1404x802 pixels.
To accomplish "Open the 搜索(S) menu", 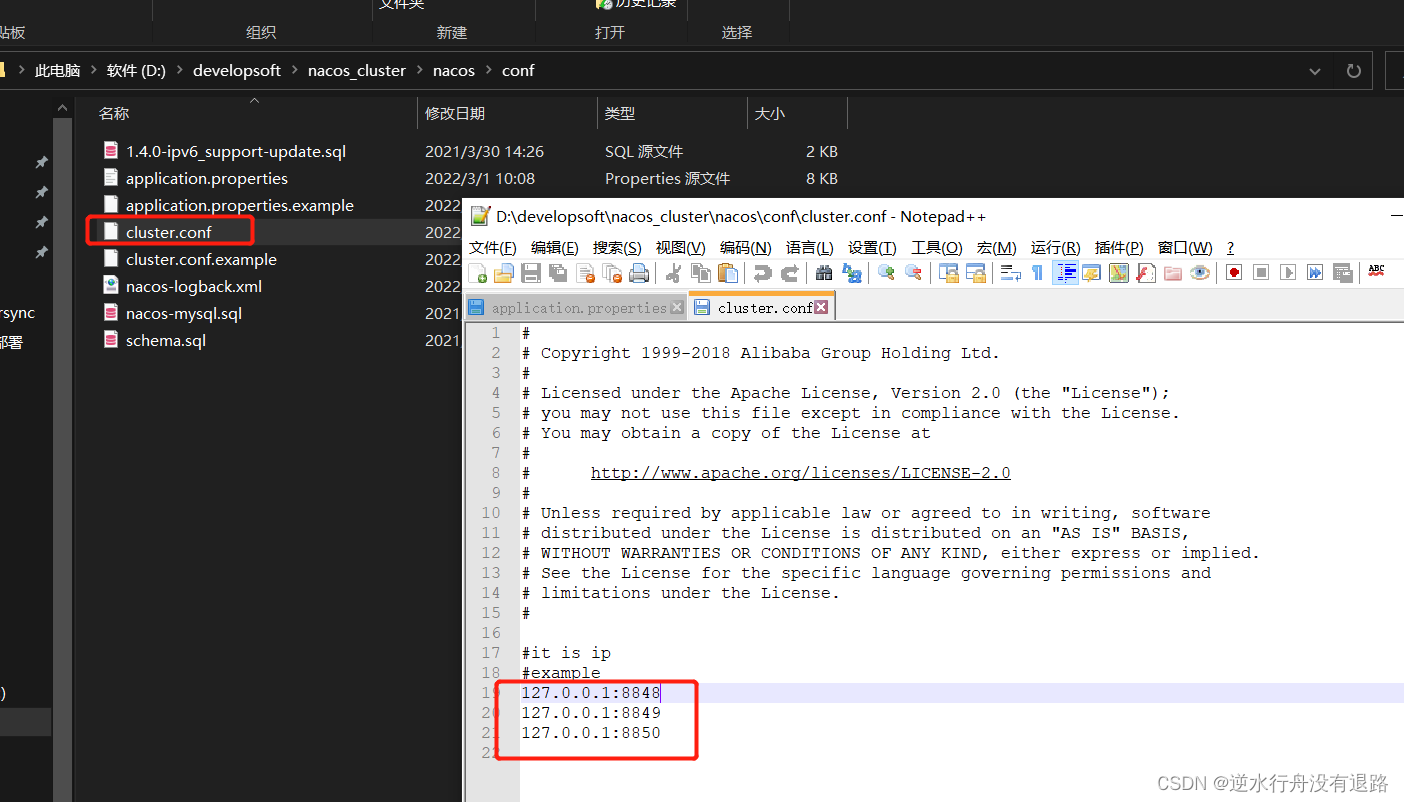I will pos(617,247).
